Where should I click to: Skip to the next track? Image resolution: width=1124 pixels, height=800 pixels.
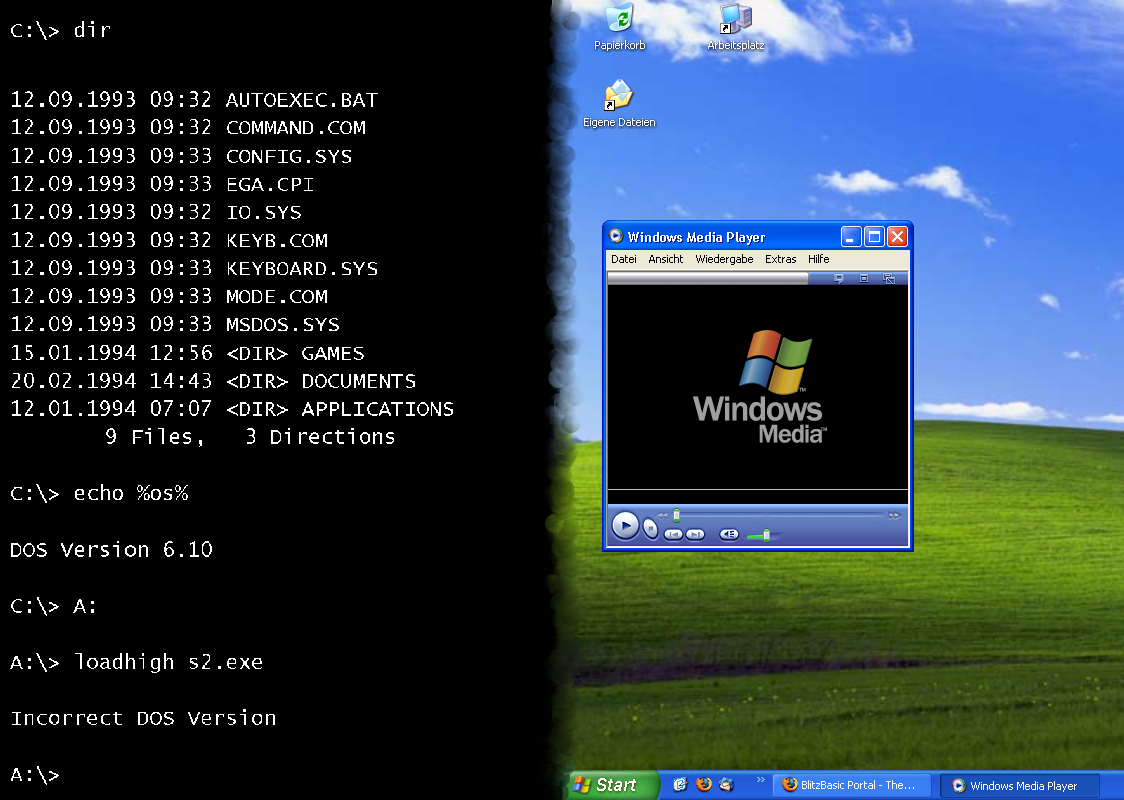[696, 534]
